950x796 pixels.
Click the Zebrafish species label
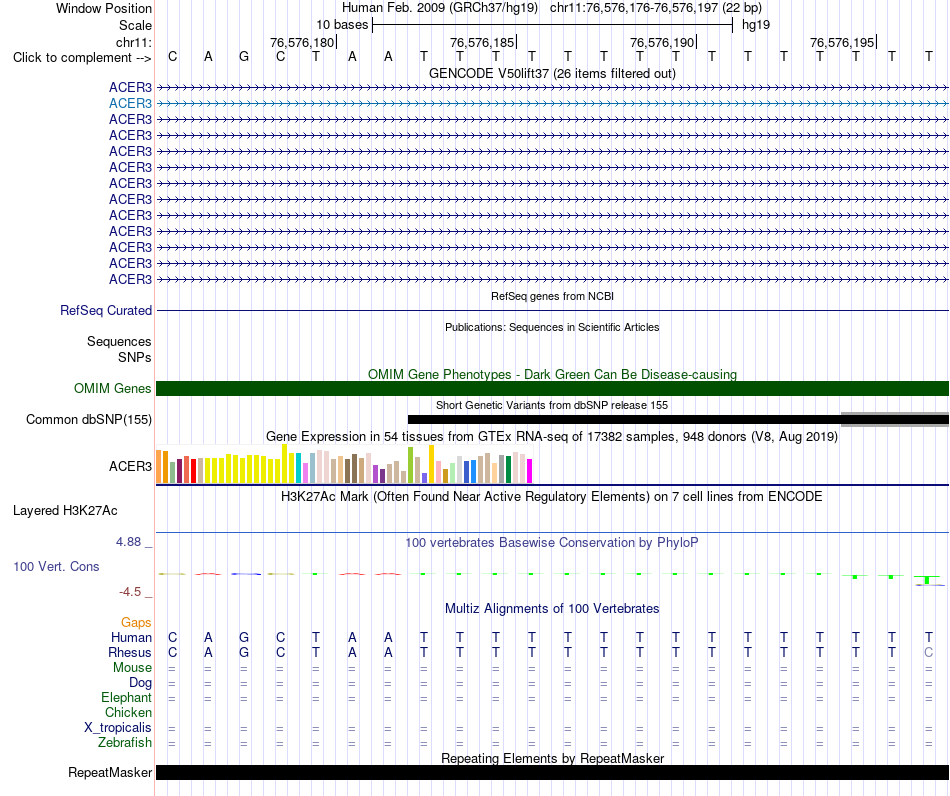coord(125,742)
